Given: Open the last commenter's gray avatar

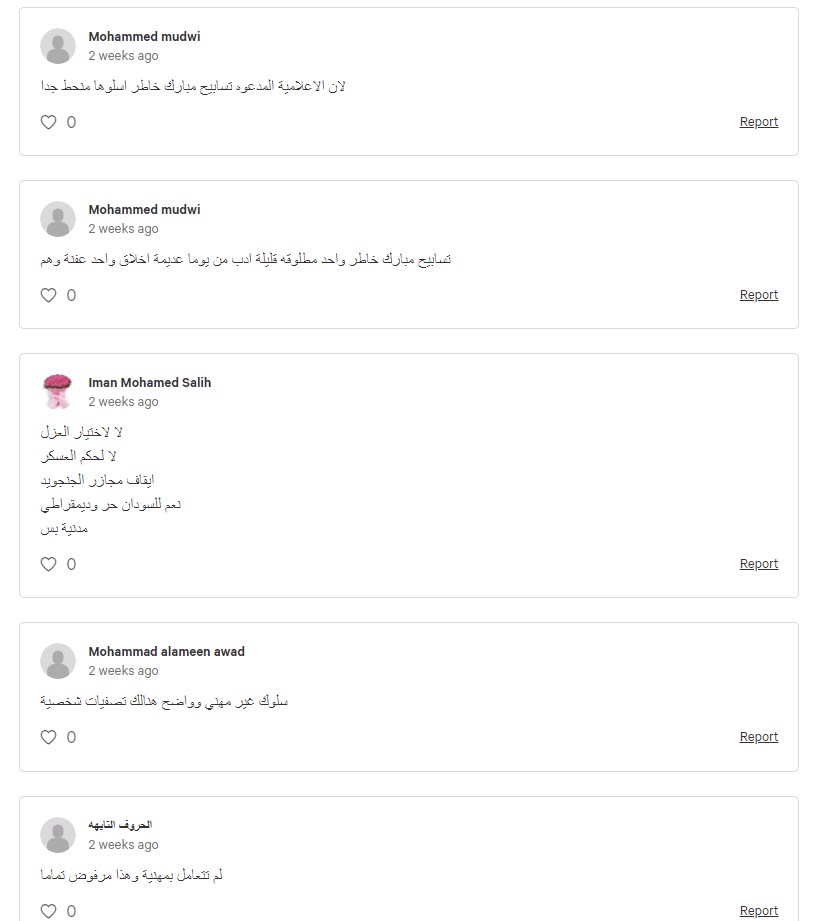Looking at the screenshot, I should coord(58,835).
